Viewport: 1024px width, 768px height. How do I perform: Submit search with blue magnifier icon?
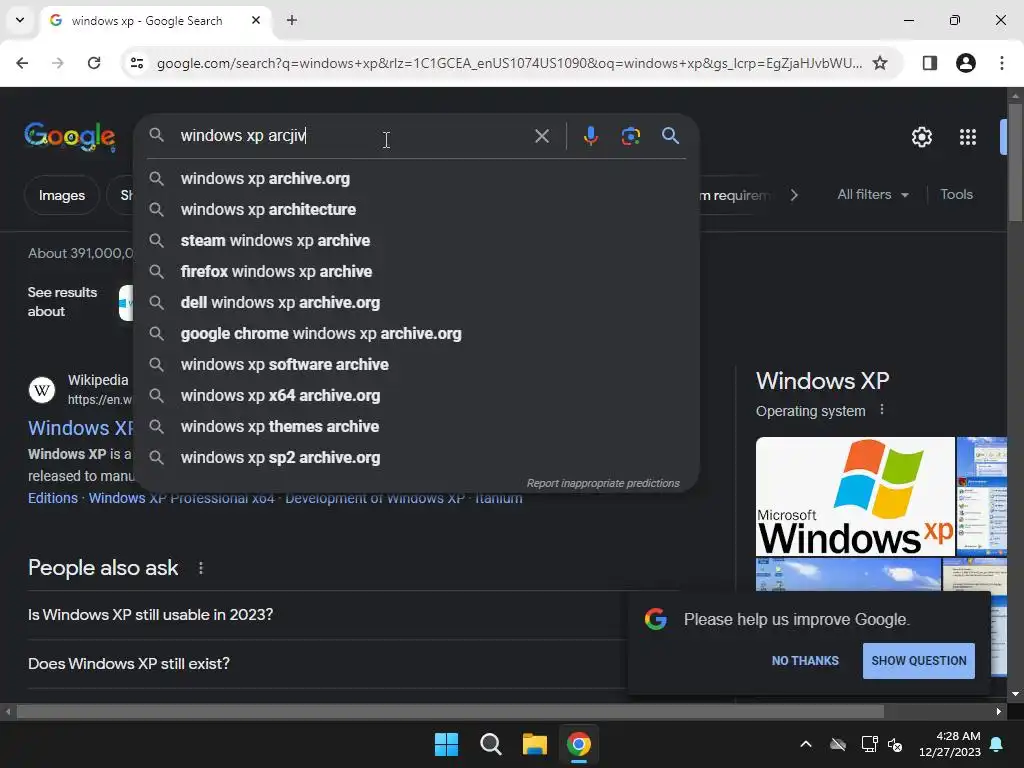pos(670,136)
